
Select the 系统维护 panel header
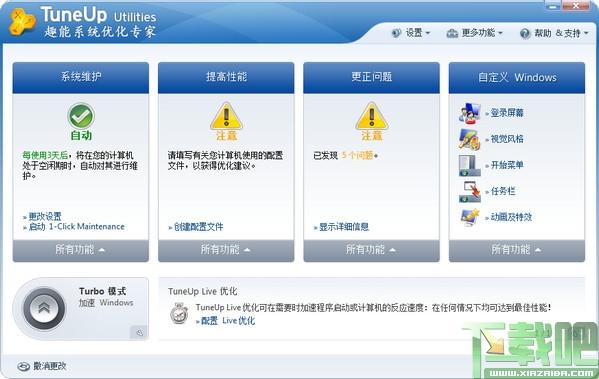tap(81, 78)
